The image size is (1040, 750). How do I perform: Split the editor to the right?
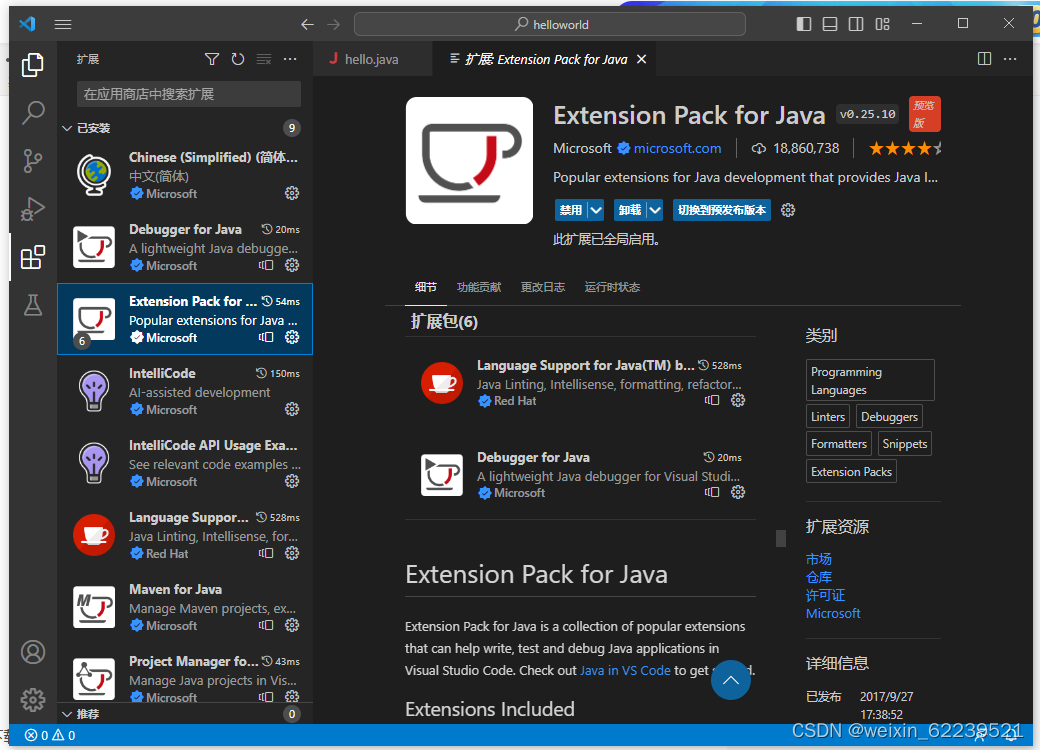[984, 59]
